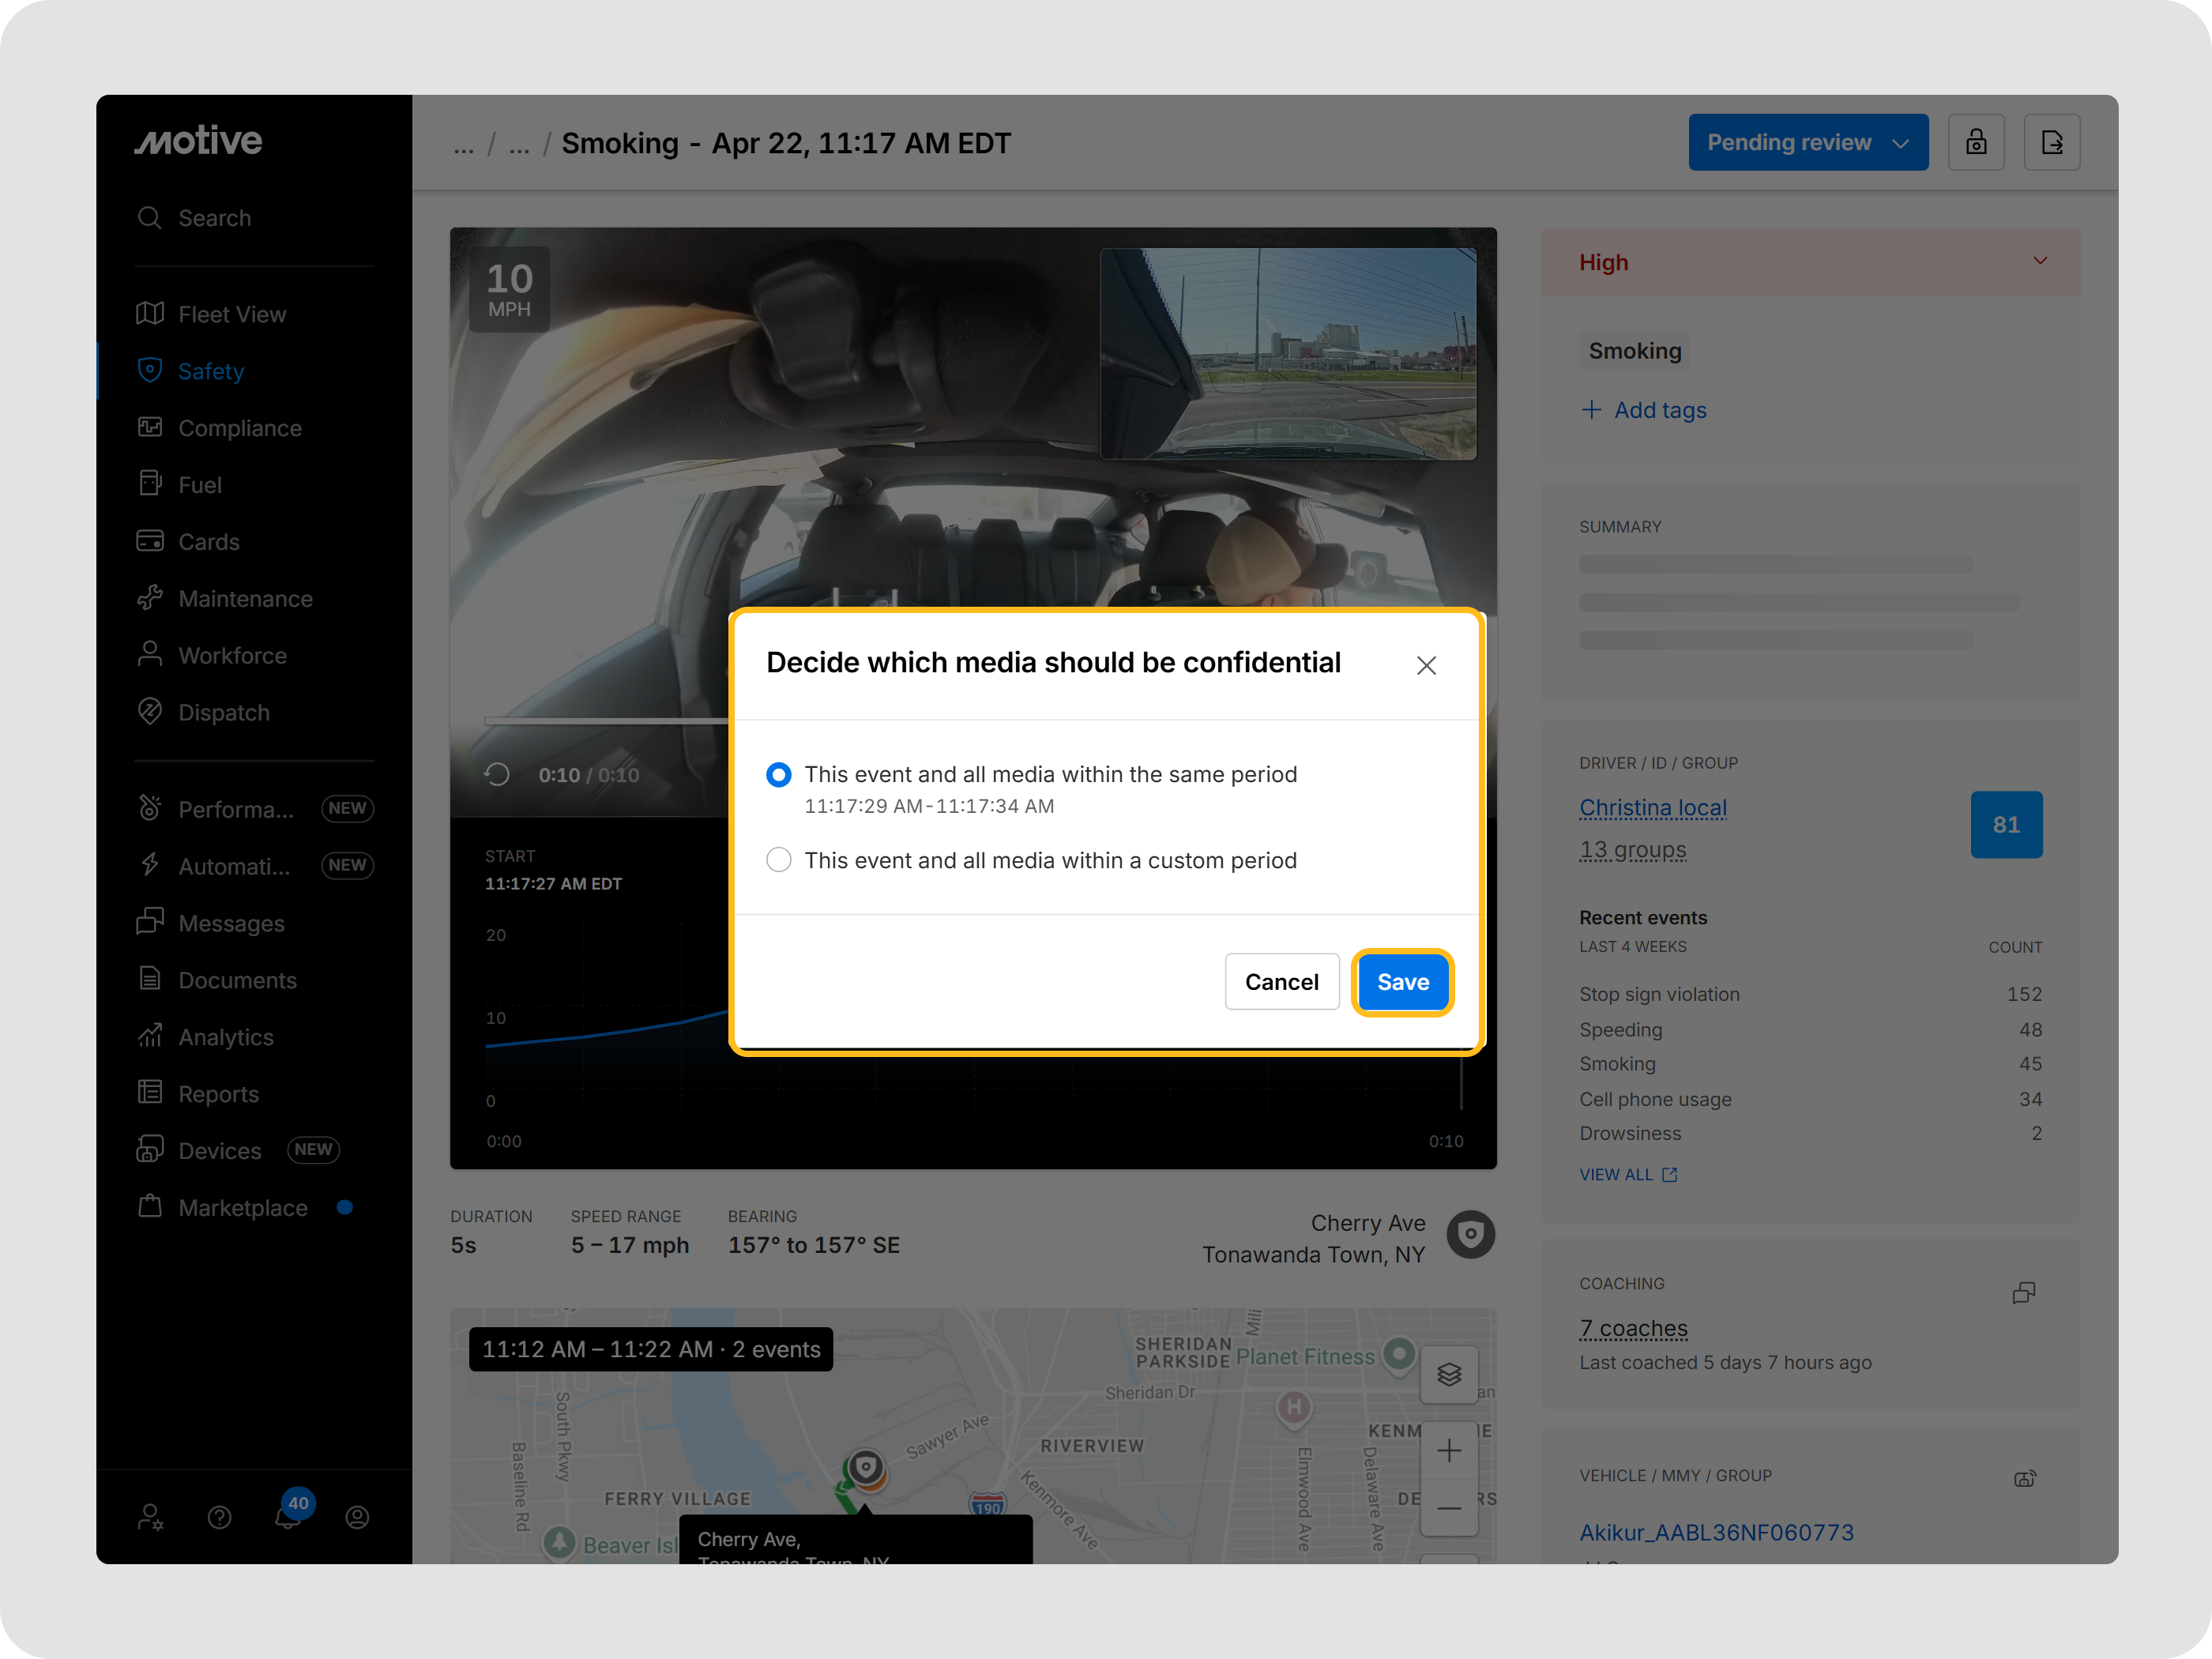Open Christina local driver link

click(x=1652, y=808)
